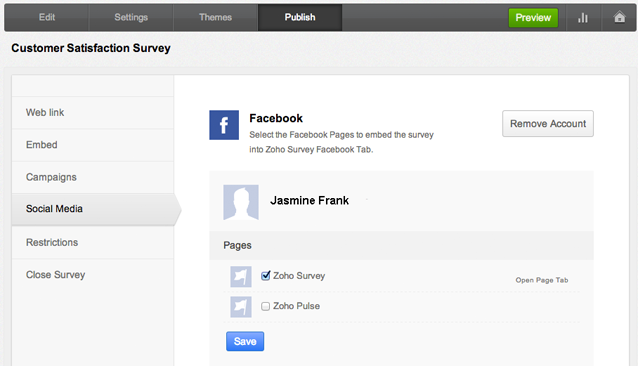Screen dimensions: 638x366
Task: Click the green Preview button
Action: pos(533,18)
